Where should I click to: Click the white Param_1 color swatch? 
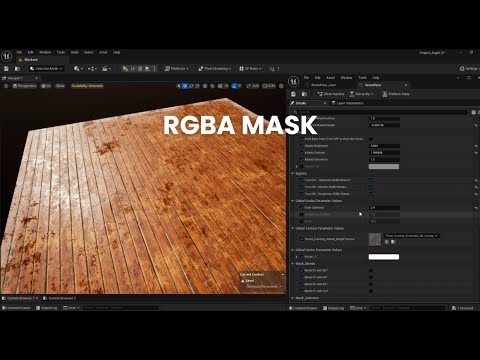pos(384,257)
